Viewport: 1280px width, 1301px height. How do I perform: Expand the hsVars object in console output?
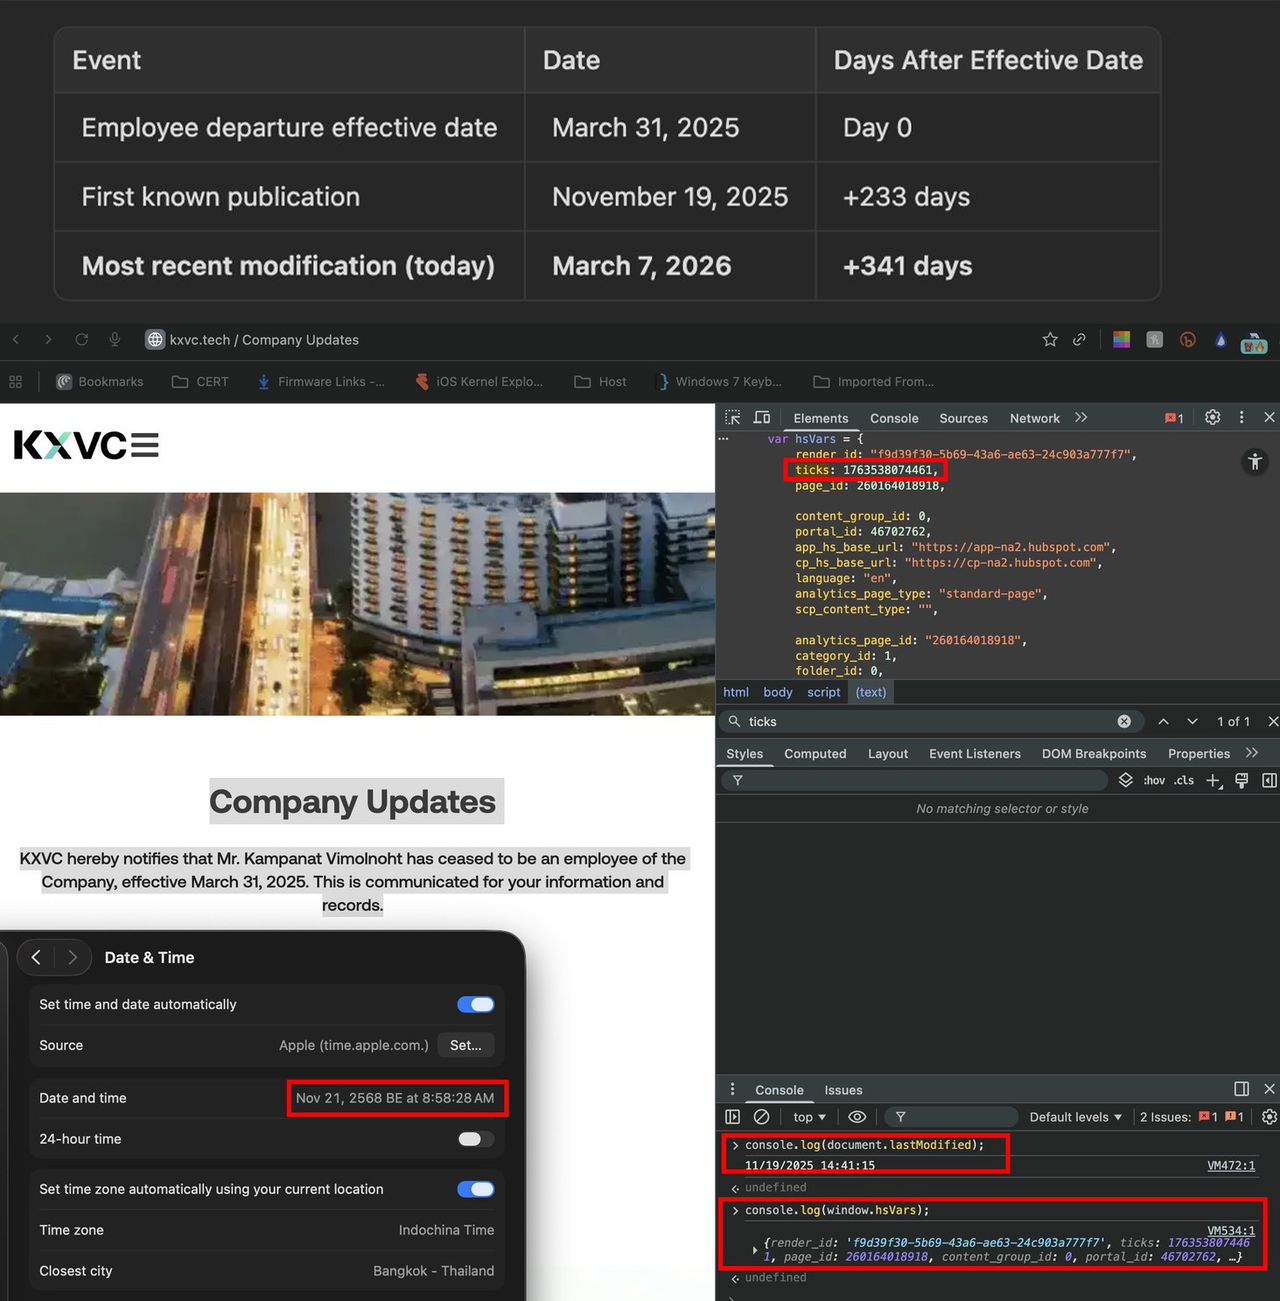pos(755,1249)
